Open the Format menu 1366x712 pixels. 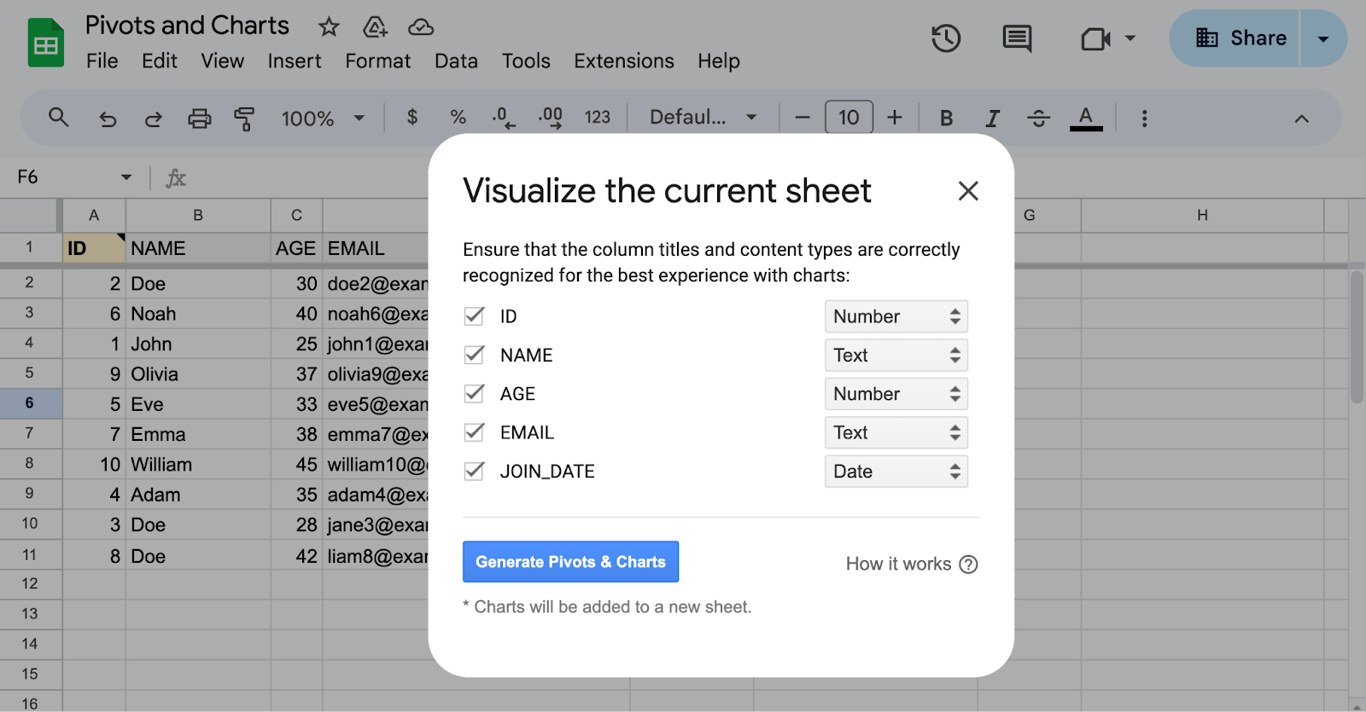pyautogui.click(x=378, y=61)
